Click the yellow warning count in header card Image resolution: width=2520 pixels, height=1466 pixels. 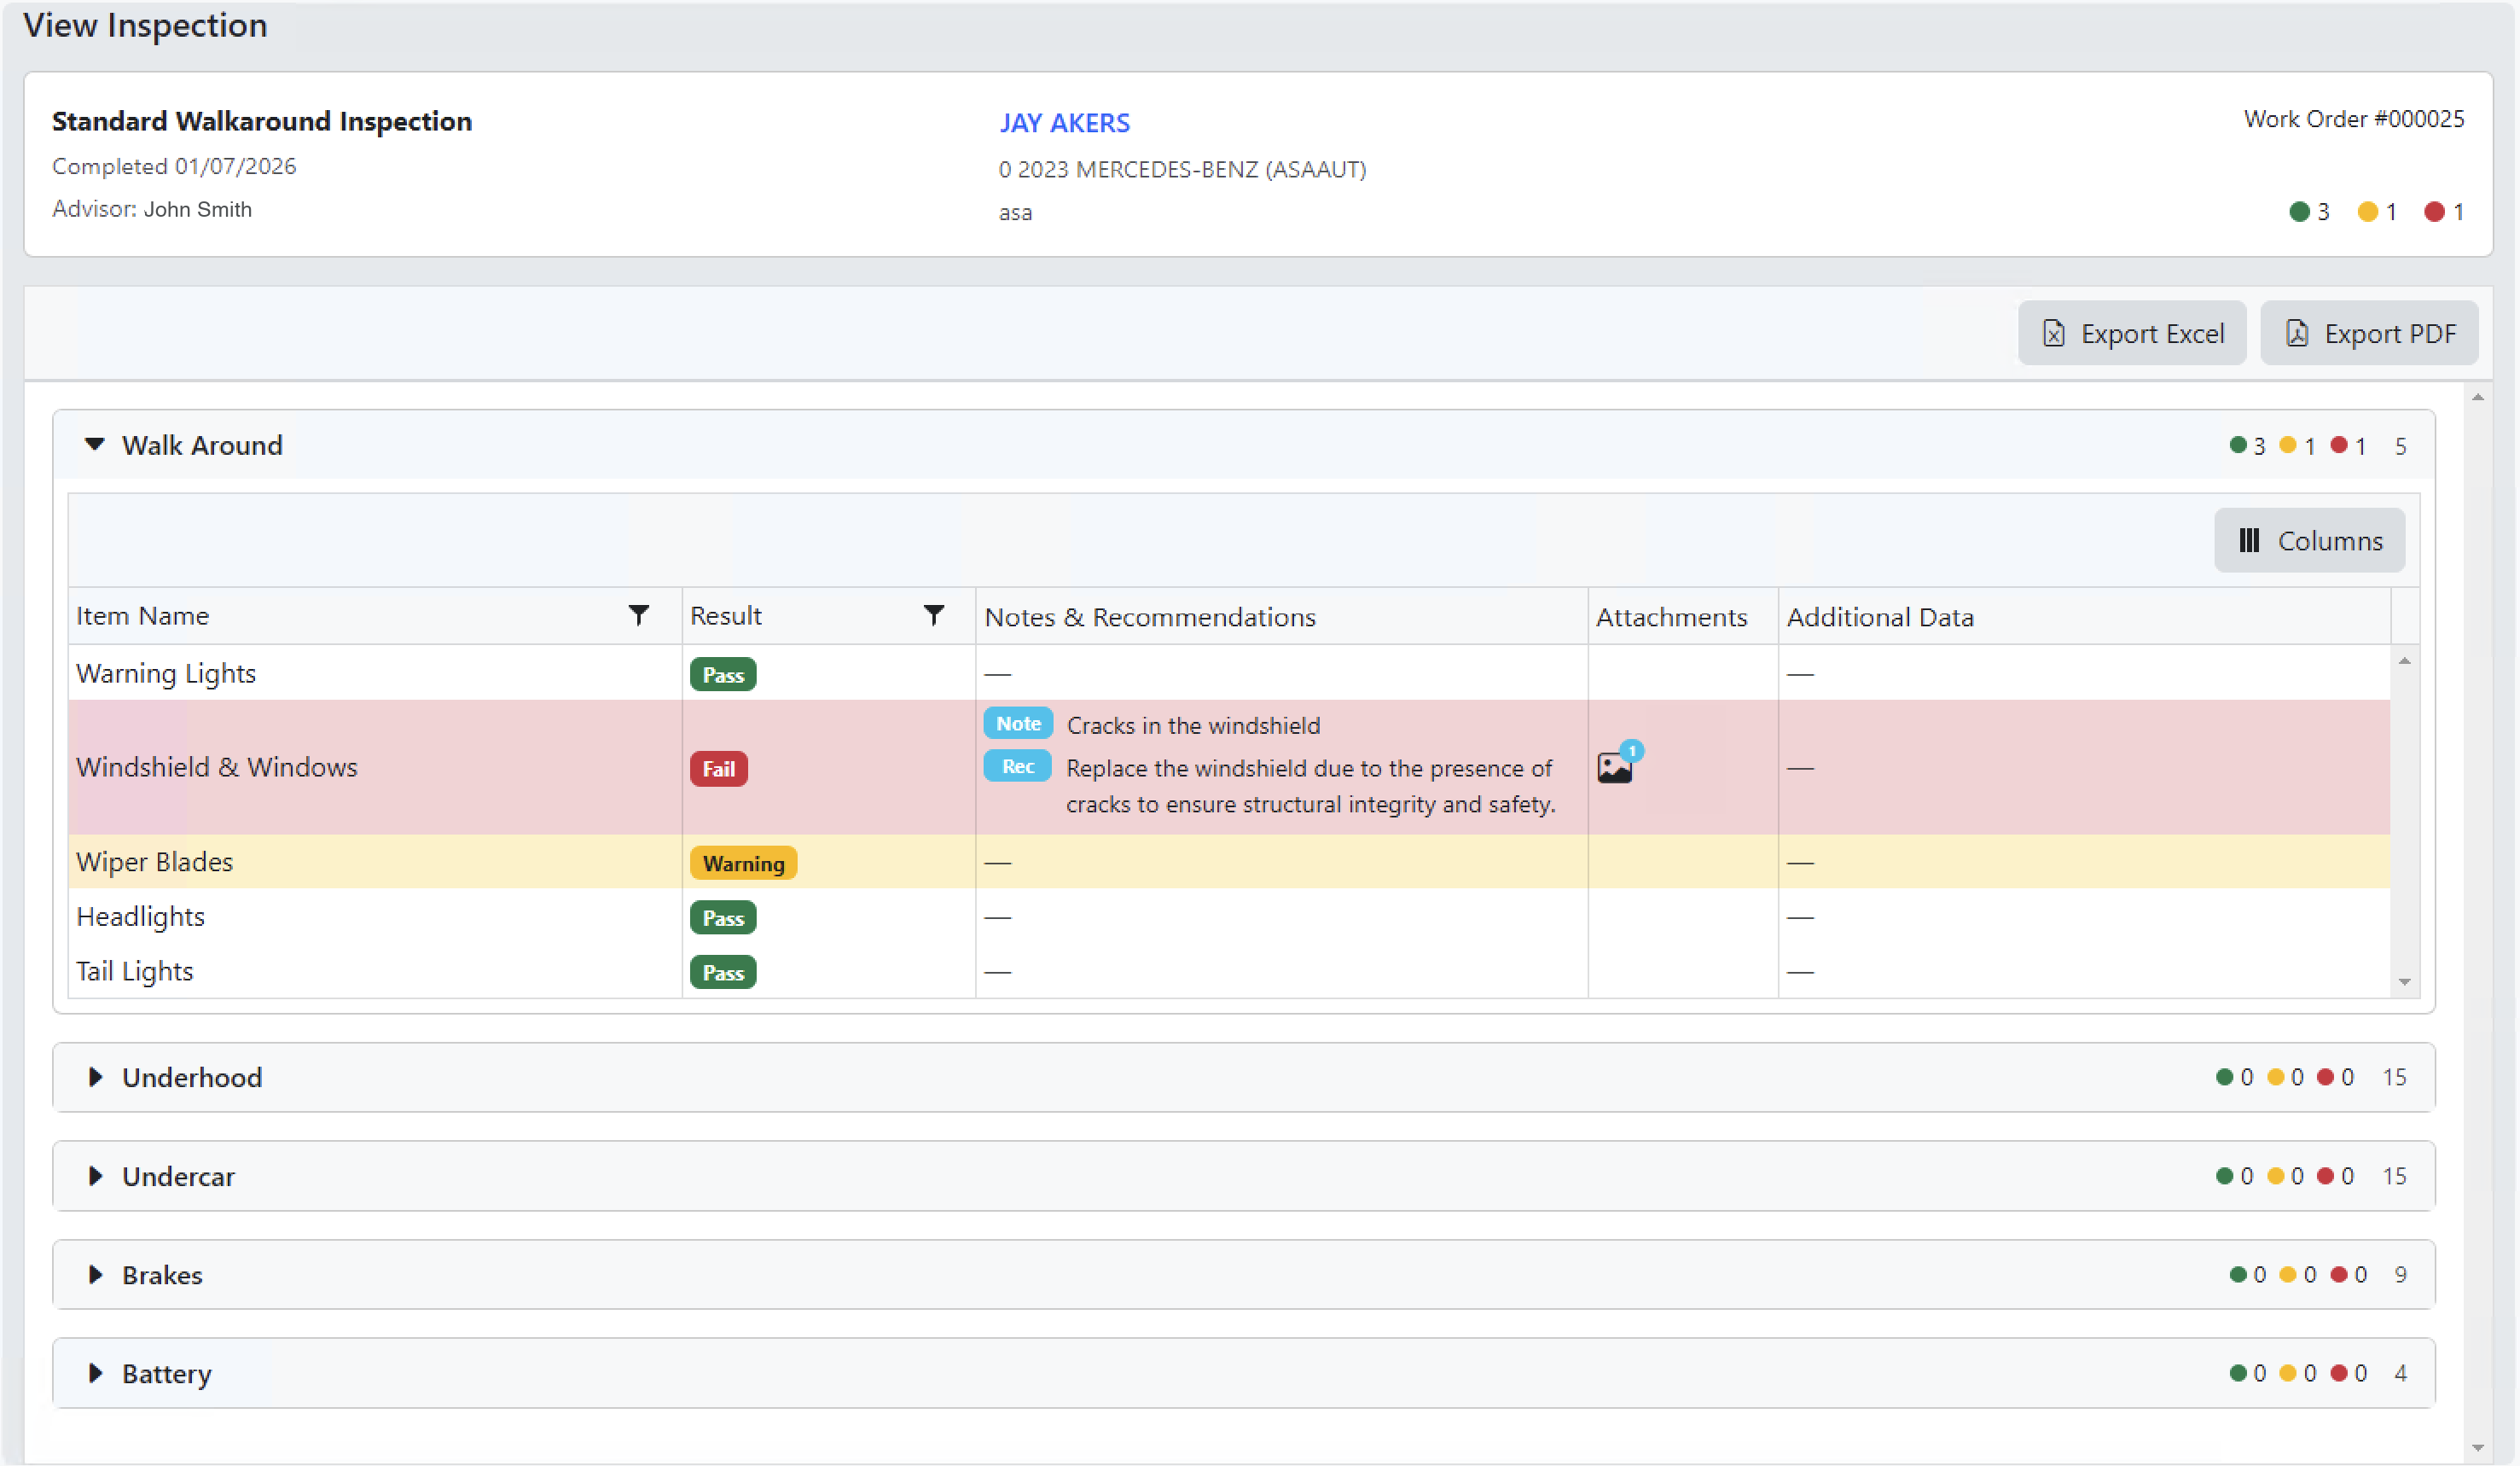pos(2377,211)
